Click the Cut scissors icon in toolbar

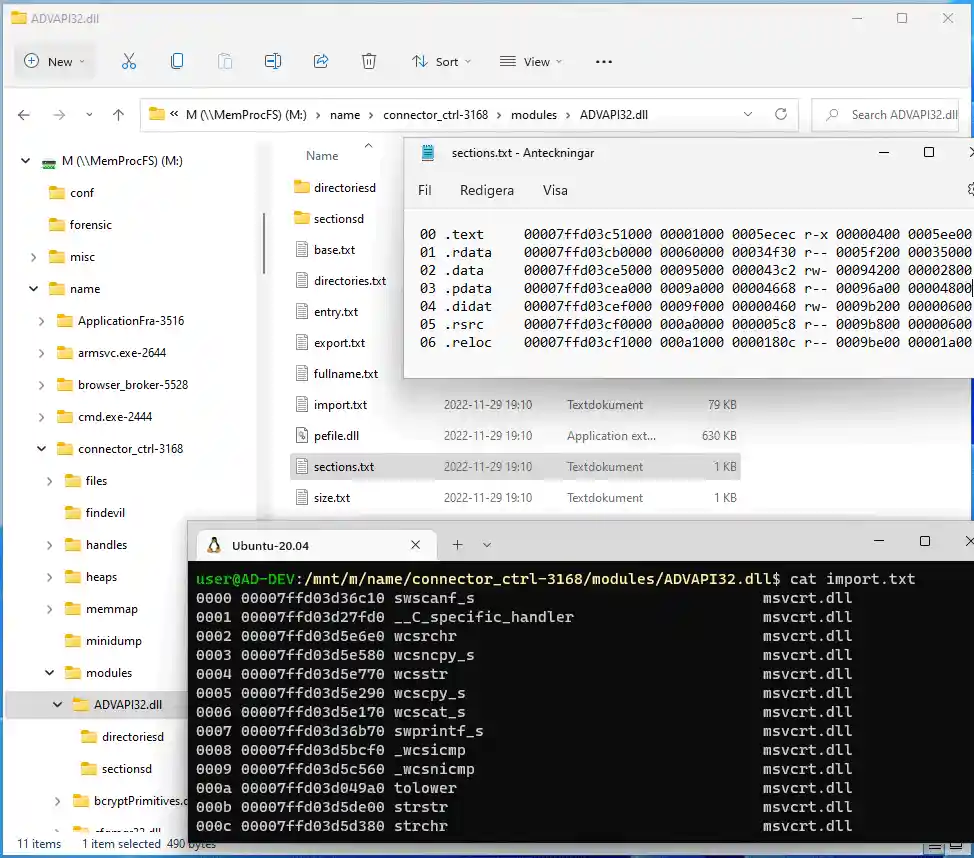(129, 61)
